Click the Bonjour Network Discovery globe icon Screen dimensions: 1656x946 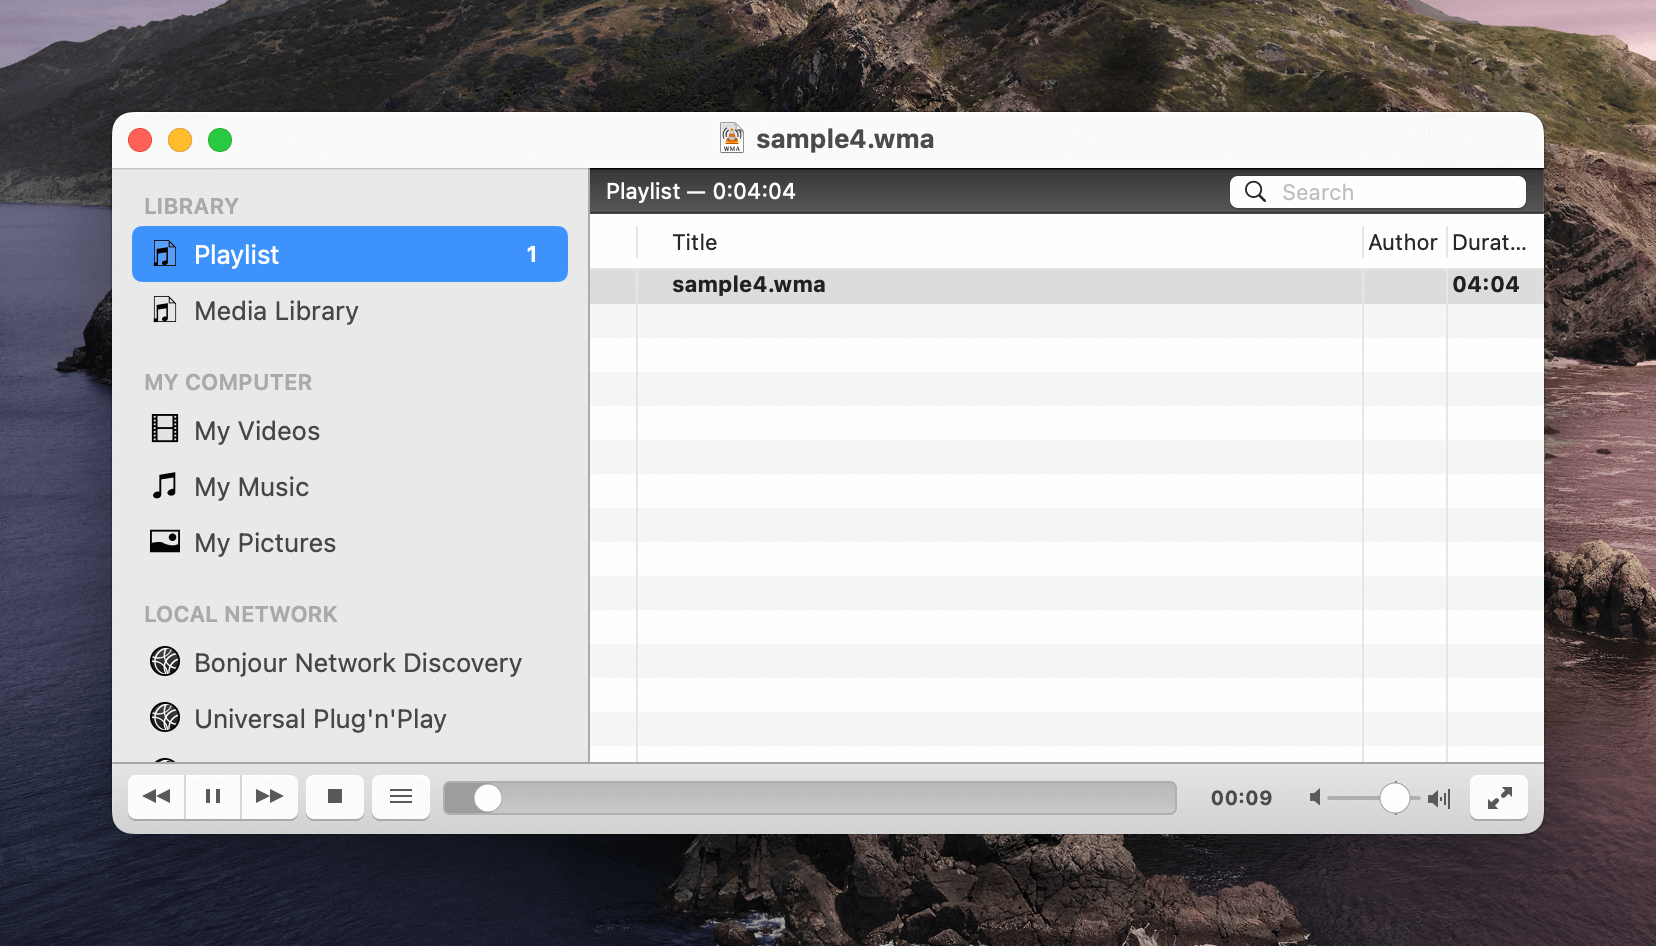(x=164, y=661)
